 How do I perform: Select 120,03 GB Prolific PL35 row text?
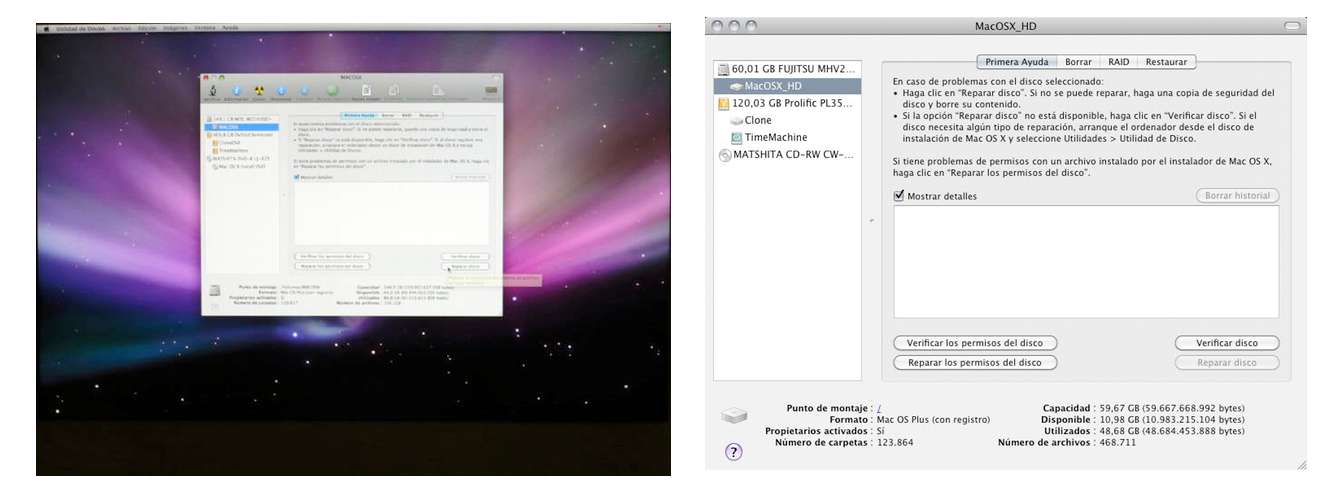click(794, 103)
